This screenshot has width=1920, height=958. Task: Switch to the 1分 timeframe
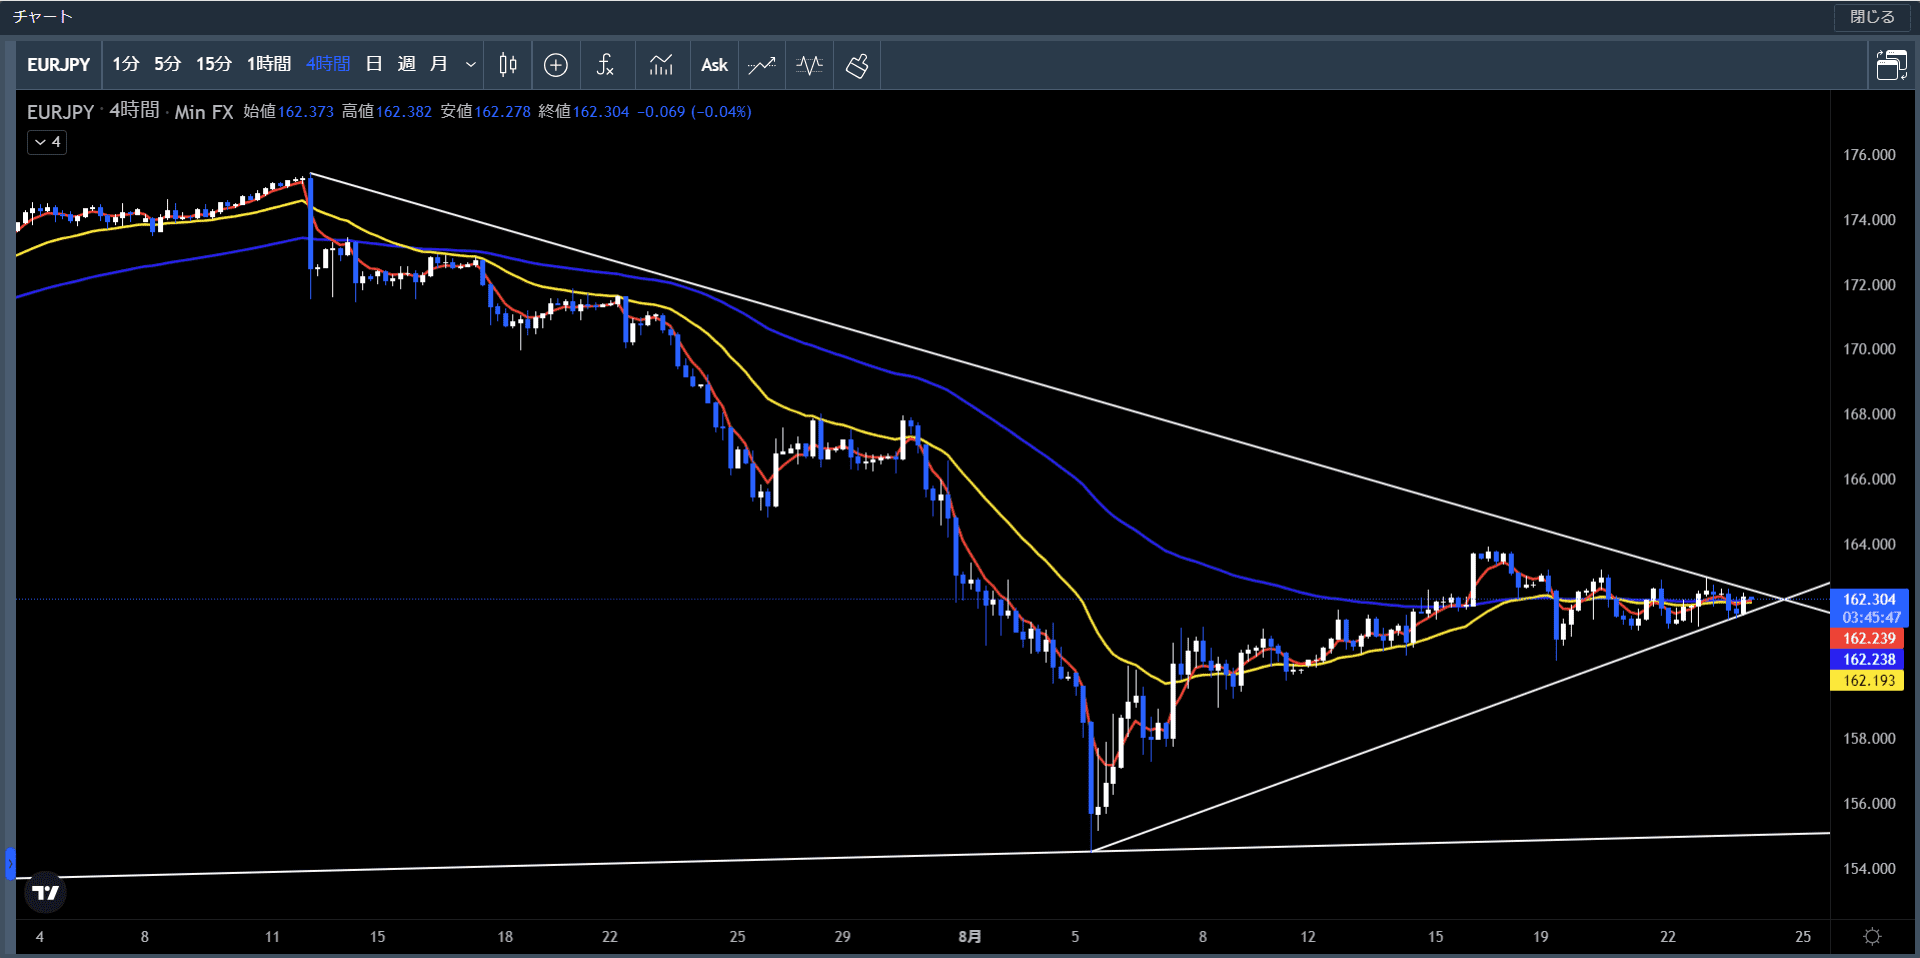(125, 65)
